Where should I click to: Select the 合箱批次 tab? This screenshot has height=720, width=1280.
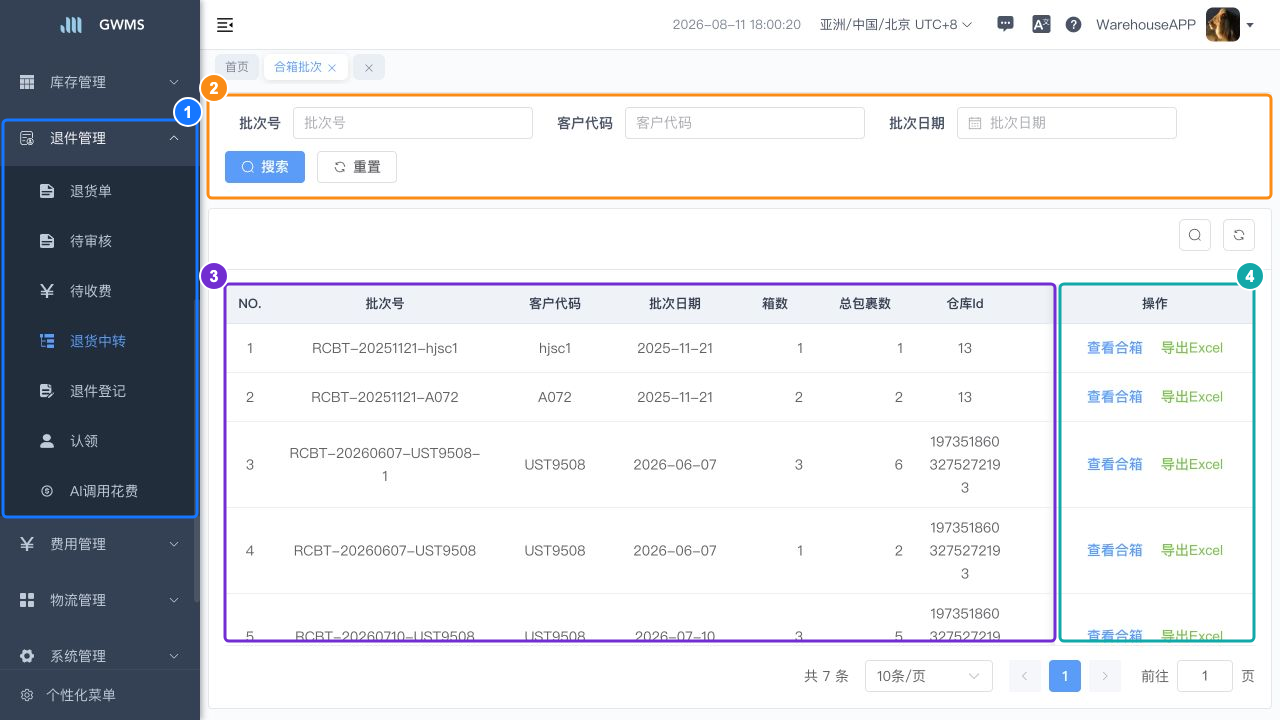tap(298, 67)
